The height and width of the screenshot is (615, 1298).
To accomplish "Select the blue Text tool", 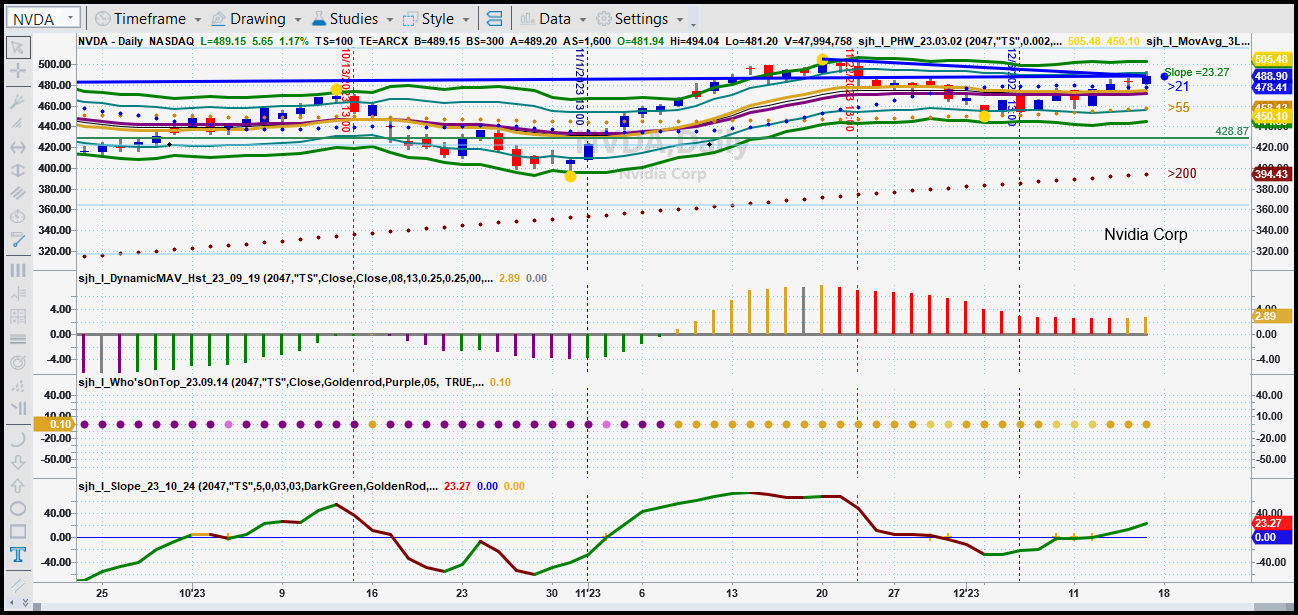I will [17, 555].
